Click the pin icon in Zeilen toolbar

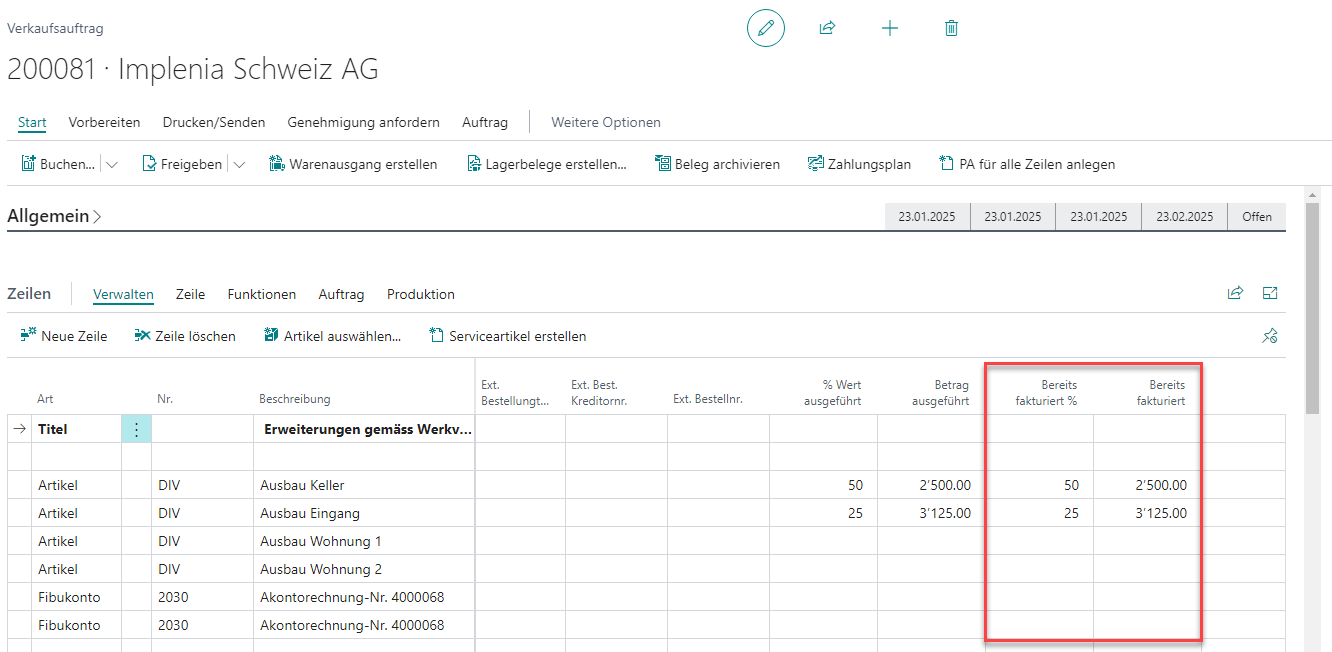pyautogui.click(x=1270, y=336)
